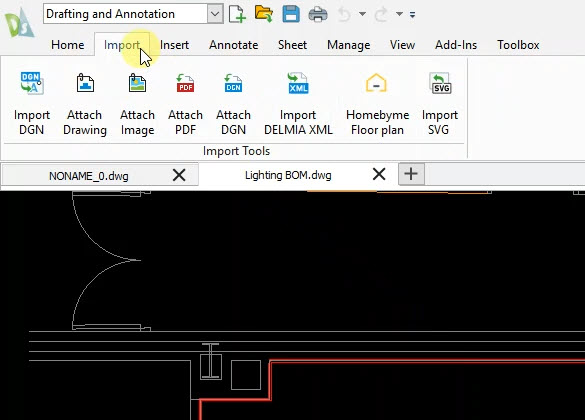Go to the Annotate ribbon tab
This screenshot has height=420, width=585.
click(x=234, y=45)
